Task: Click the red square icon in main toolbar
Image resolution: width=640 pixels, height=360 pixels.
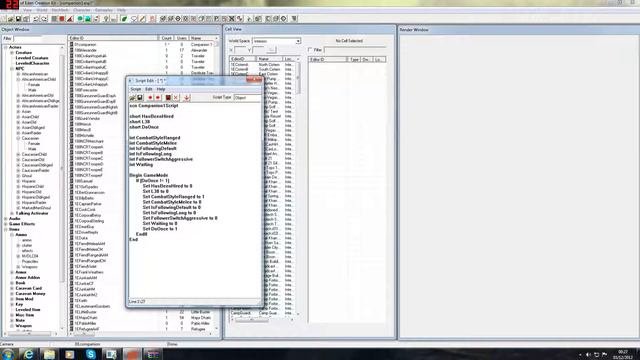Action: pyautogui.click(x=62, y=19)
